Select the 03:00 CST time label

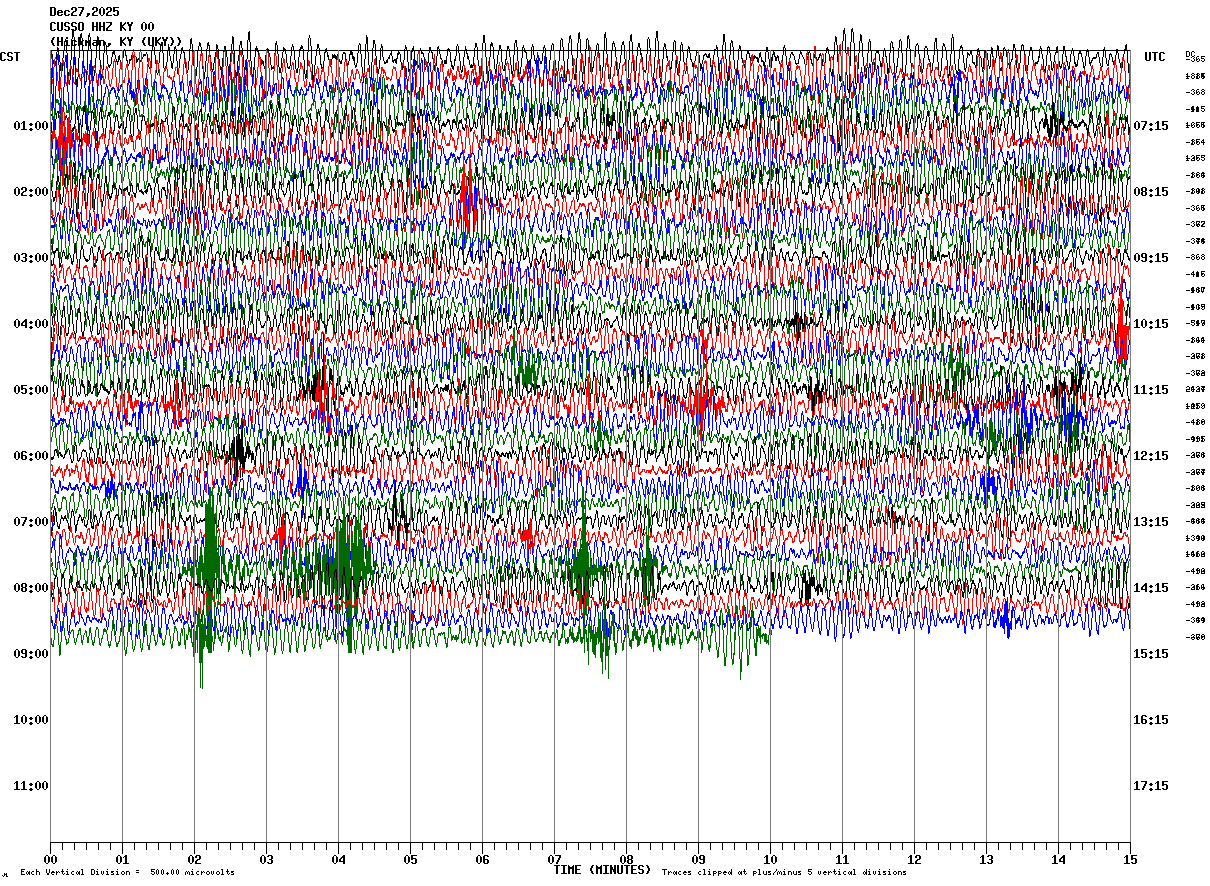click(x=31, y=258)
